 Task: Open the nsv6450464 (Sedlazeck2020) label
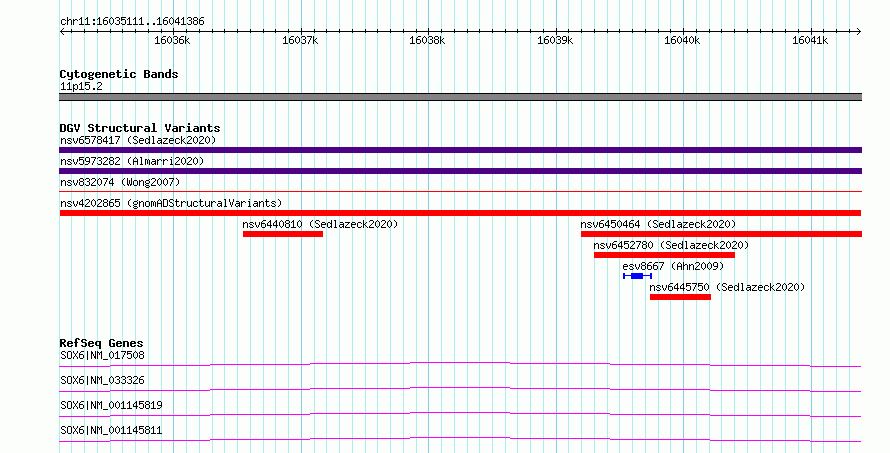pos(658,224)
